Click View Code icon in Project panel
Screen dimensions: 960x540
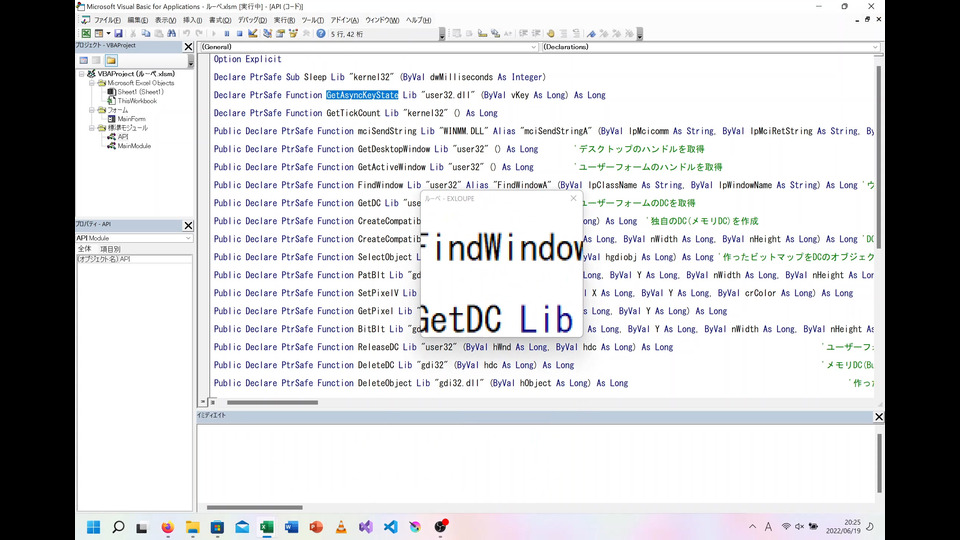[83, 60]
